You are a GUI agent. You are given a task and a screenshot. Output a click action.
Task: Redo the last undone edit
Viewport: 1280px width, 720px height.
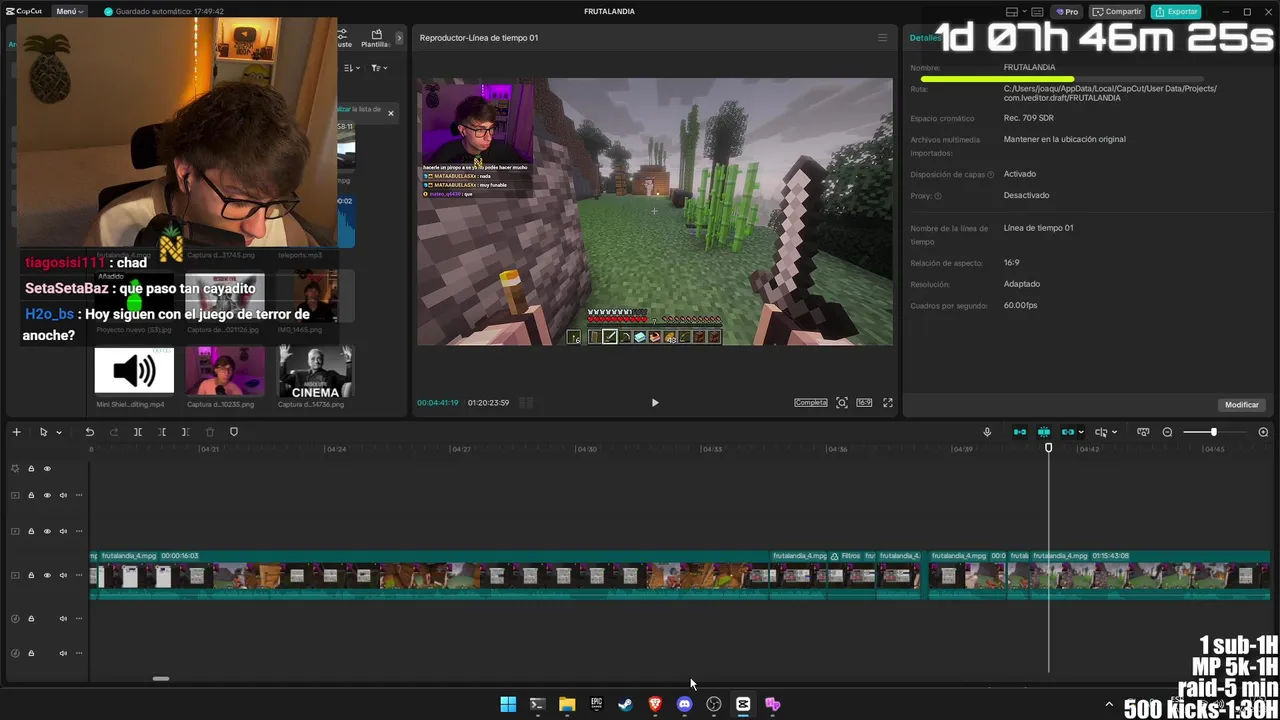[x=113, y=432]
